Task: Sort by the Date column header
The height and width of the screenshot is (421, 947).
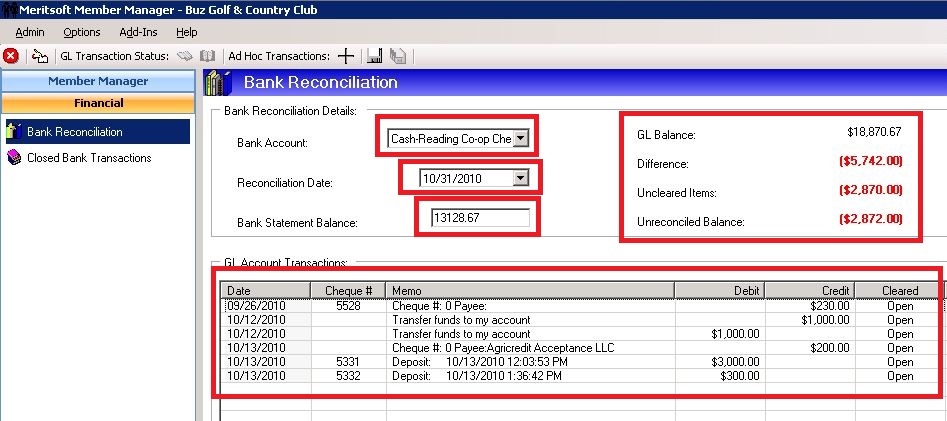Action: 266,291
